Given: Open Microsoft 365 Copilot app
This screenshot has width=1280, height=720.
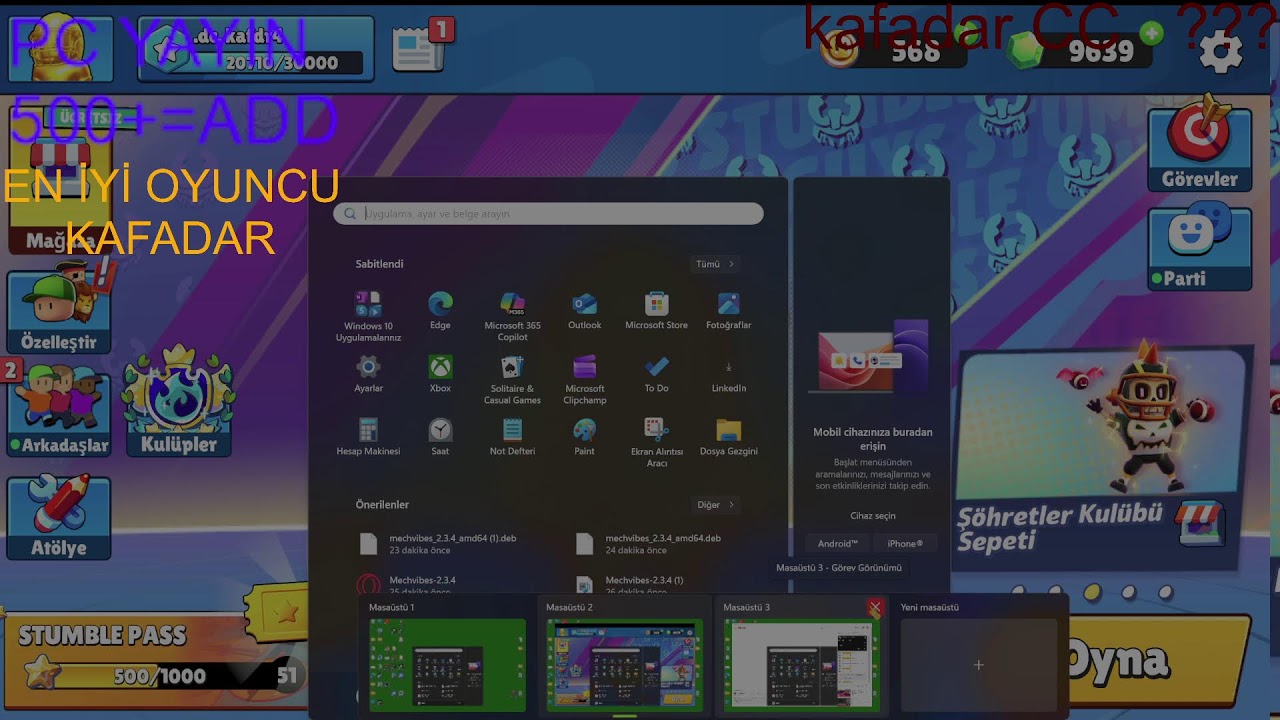Looking at the screenshot, I should [x=512, y=316].
